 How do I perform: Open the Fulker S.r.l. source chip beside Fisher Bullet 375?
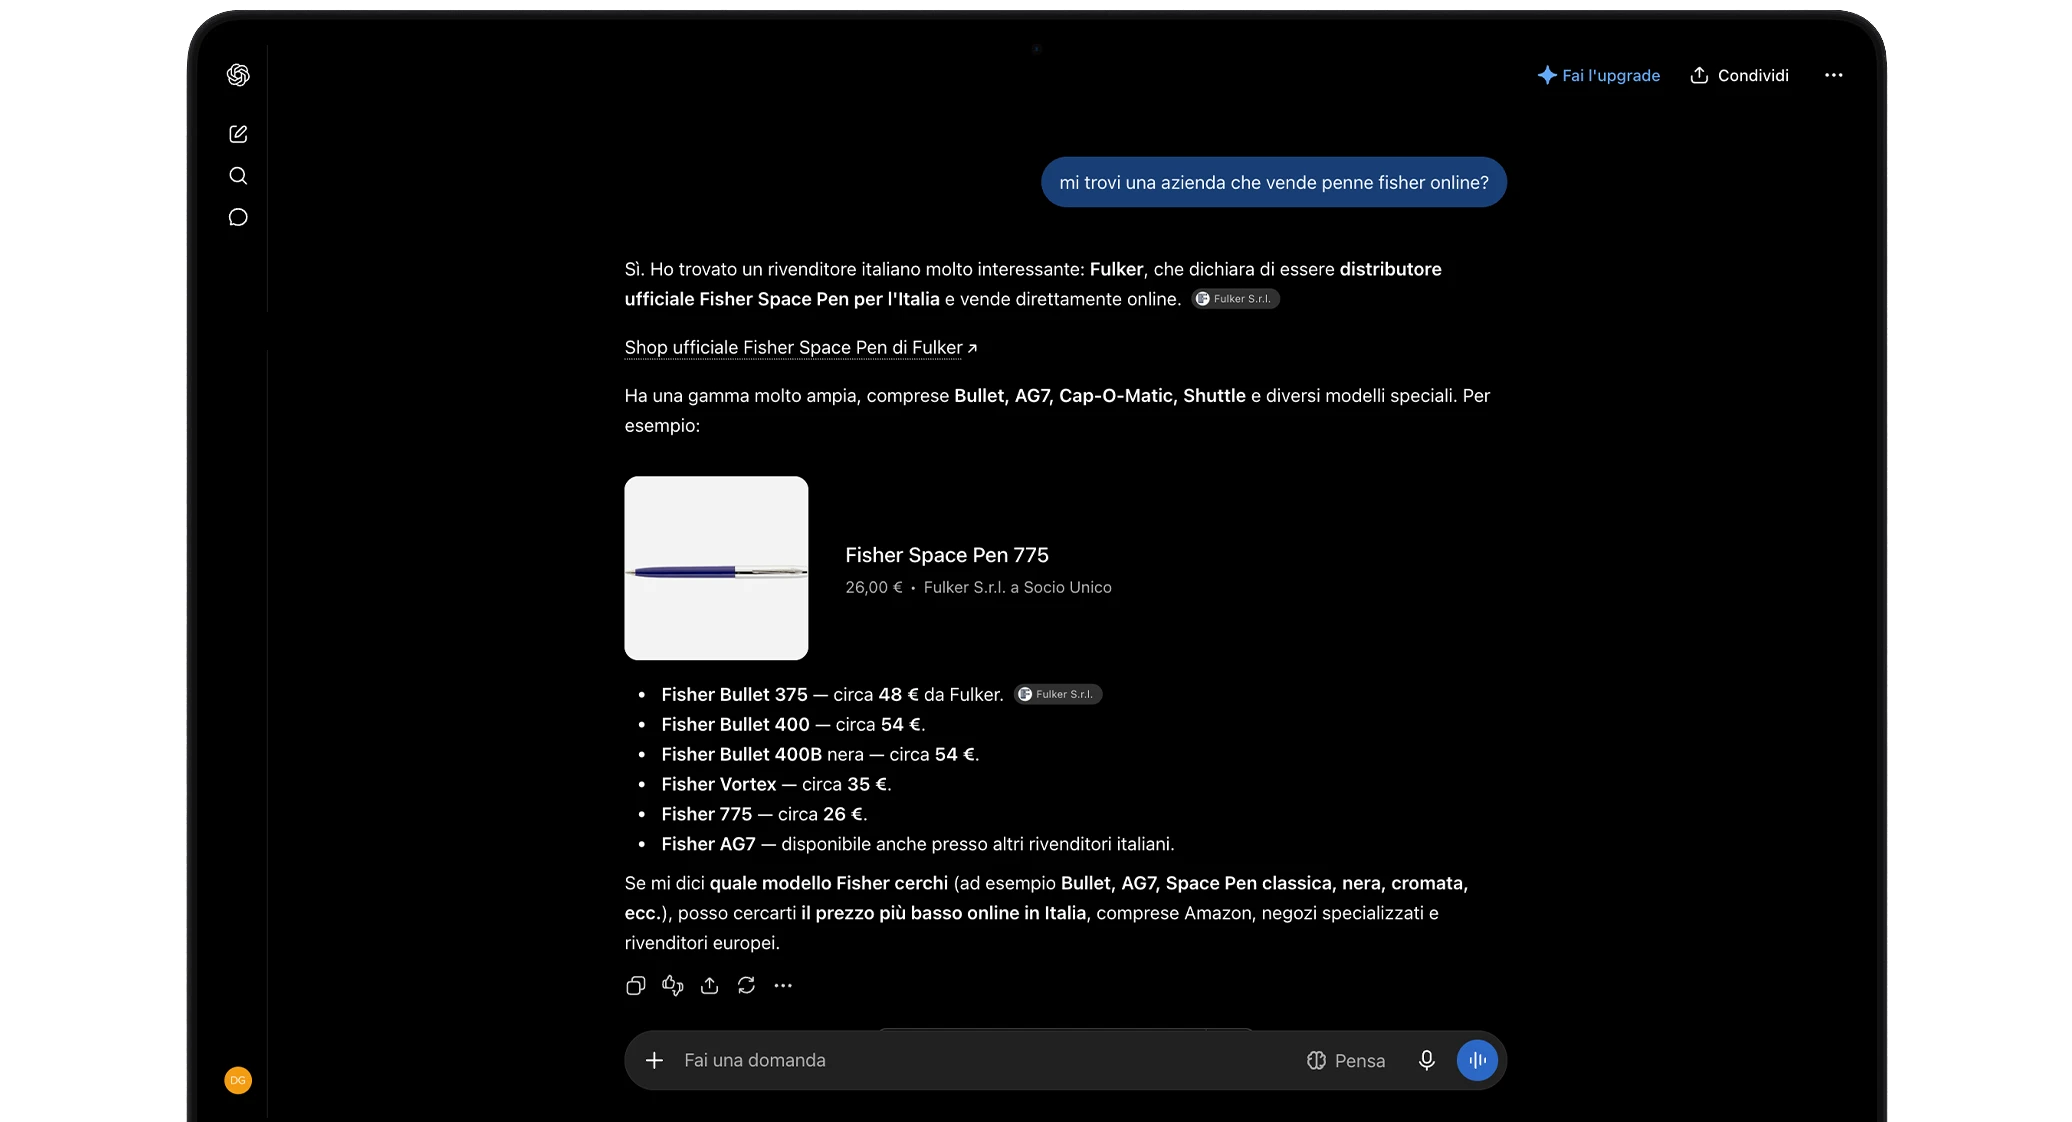click(1058, 694)
